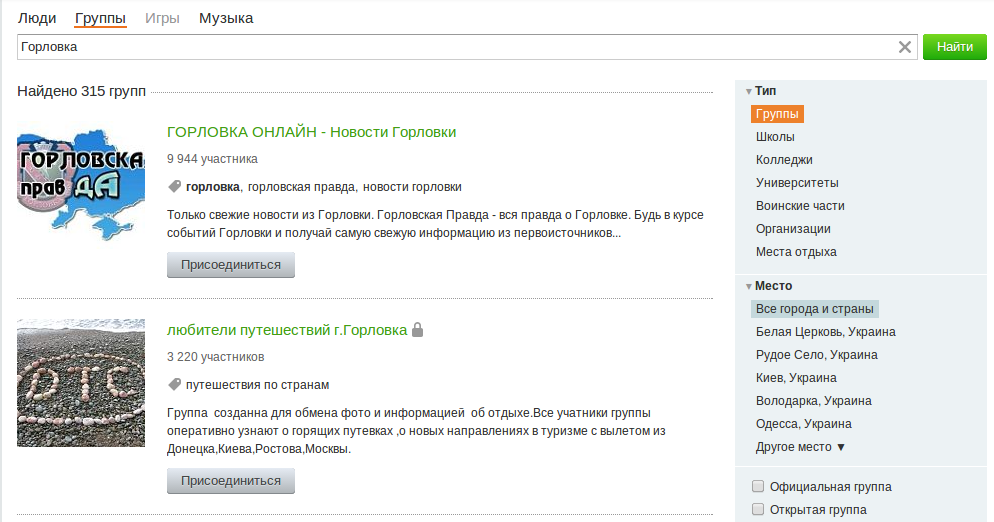Click the lock icon next to любители путешествий
The image size is (994, 522).
point(417,330)
